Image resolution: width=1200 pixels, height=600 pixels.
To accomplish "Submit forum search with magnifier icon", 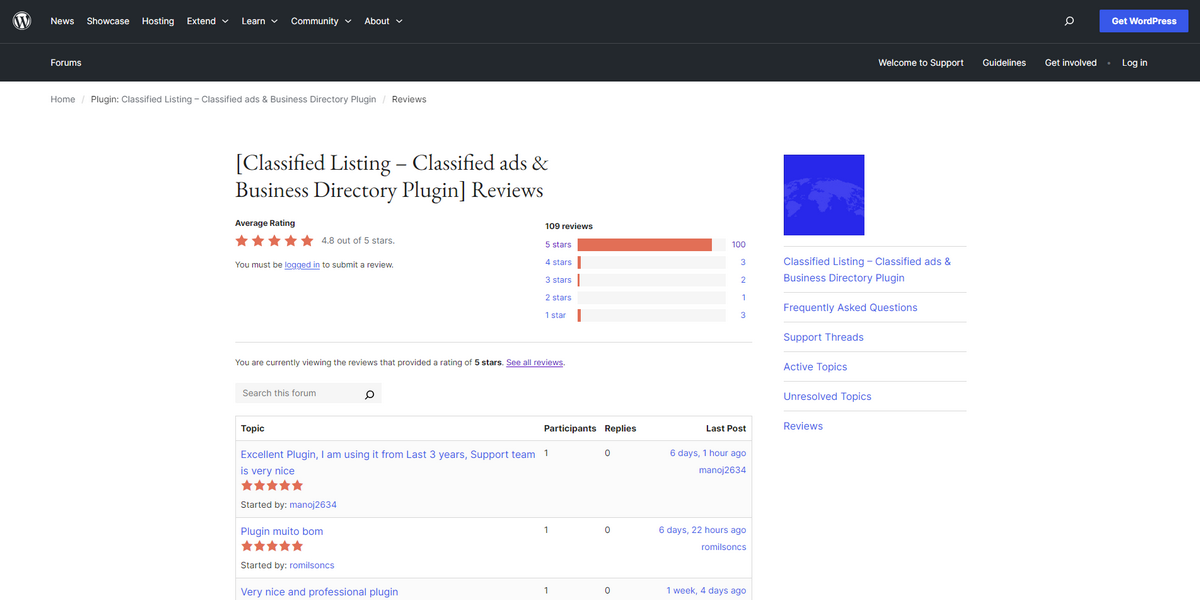I will click(369, 394).
